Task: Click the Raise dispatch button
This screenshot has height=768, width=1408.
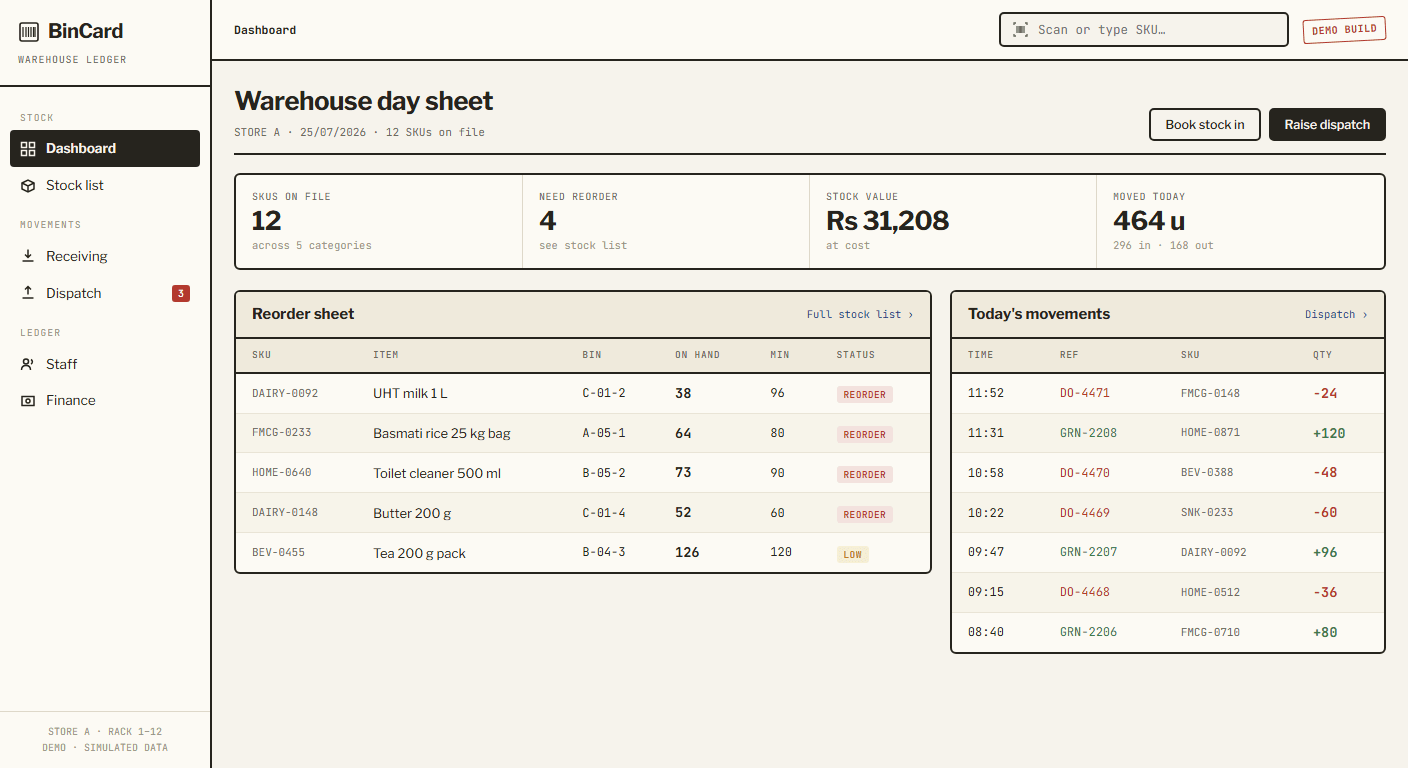Action: [1327, 125]
